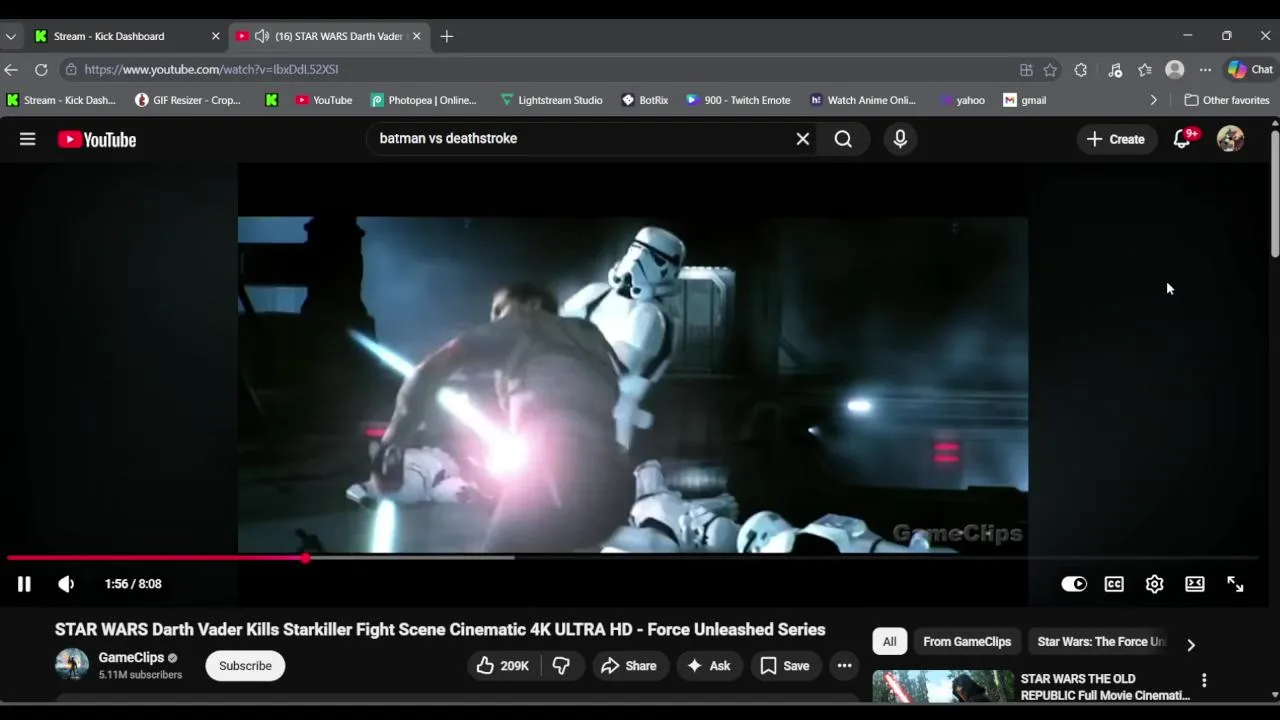Open the tab search dropdown
This screenshot has width=1280, height=720.
click(10, 36)
